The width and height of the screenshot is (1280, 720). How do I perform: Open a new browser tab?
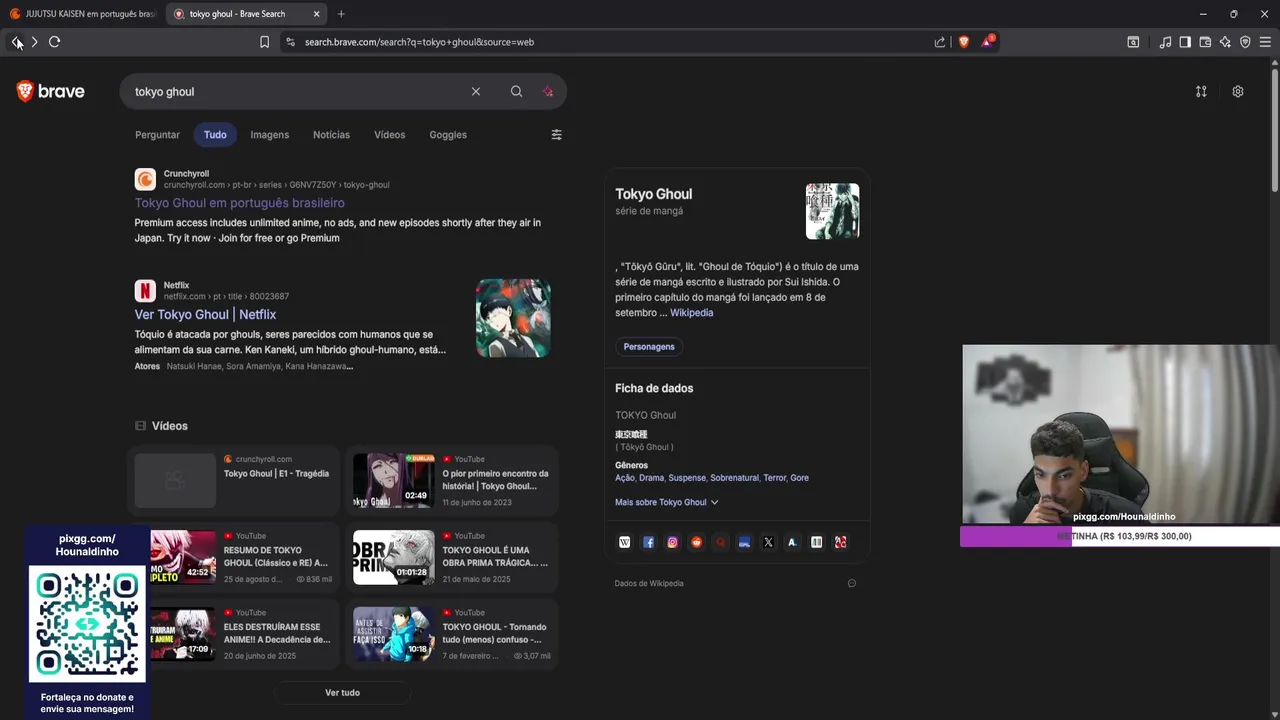[341, 14]
